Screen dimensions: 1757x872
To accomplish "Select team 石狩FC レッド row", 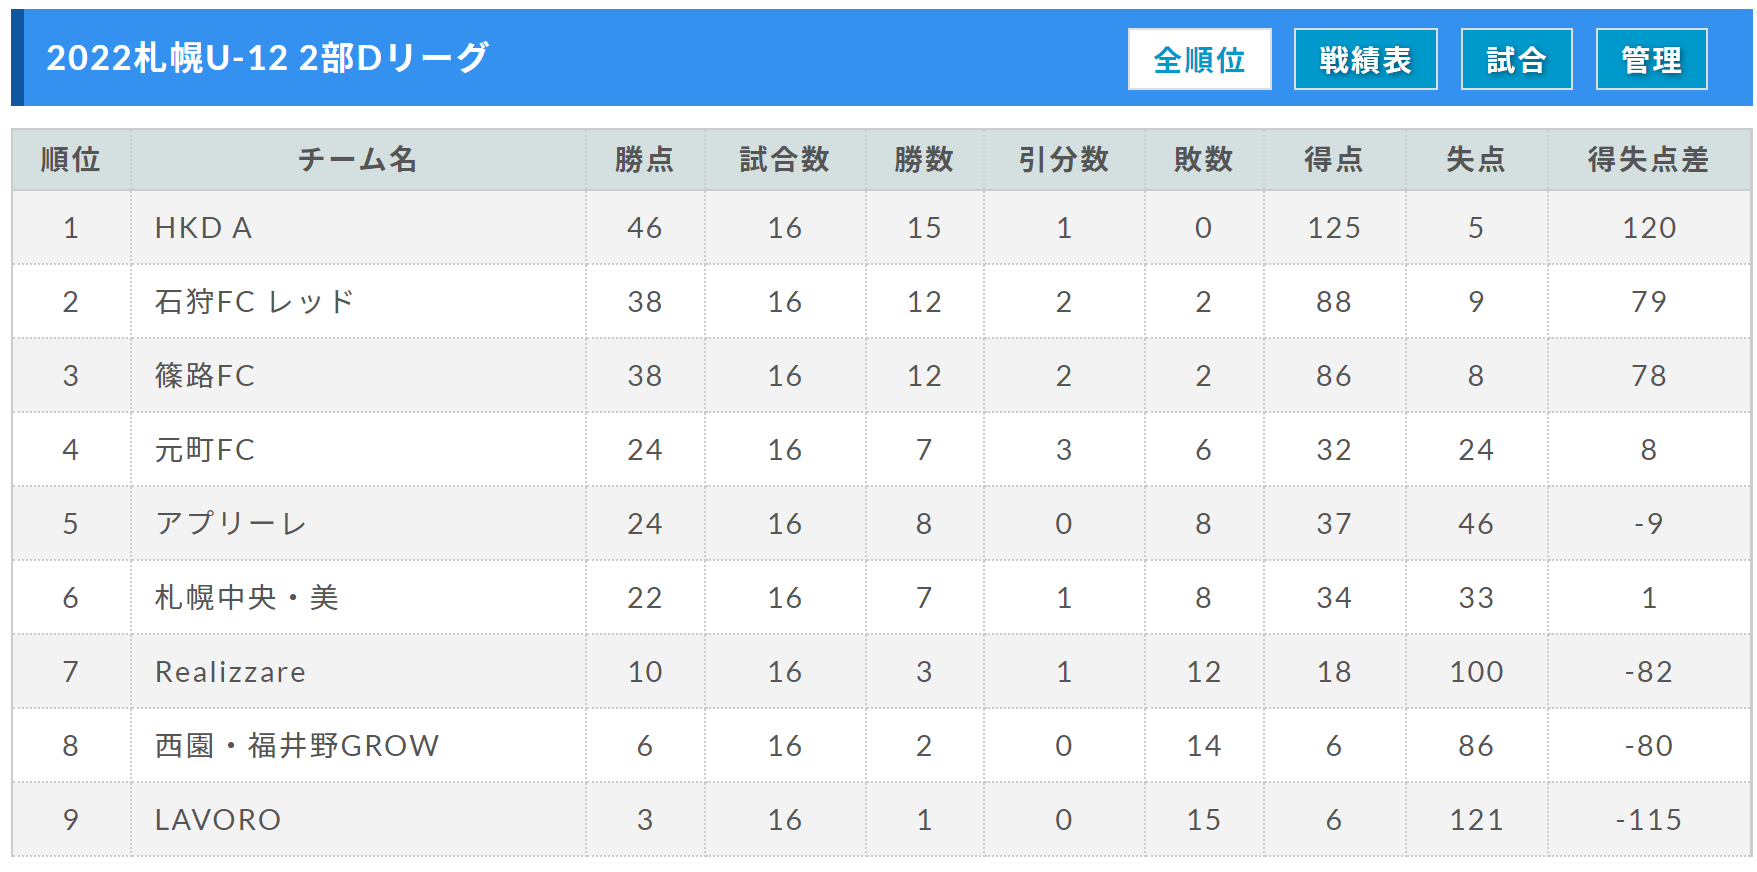I will pyautogui.click(x=881, y=301).
